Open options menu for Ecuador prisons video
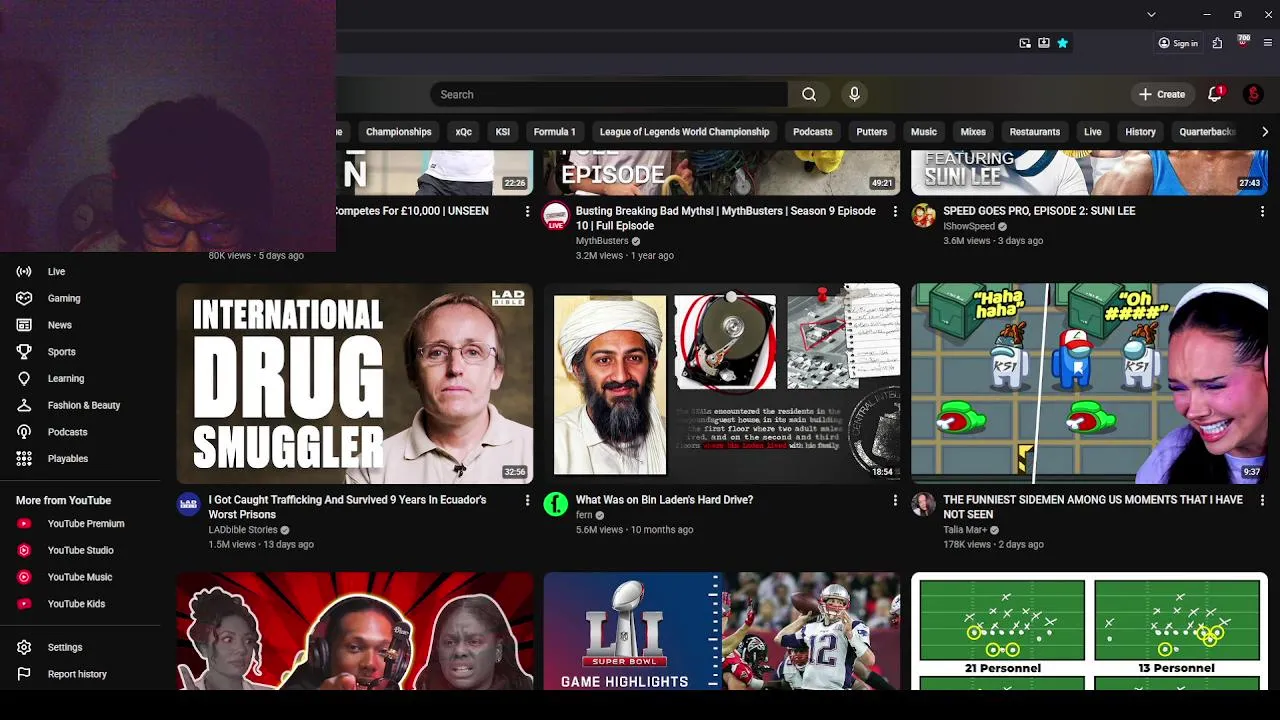The width and height of the screenshot is (1280, 720). click(x=527, y=500)
